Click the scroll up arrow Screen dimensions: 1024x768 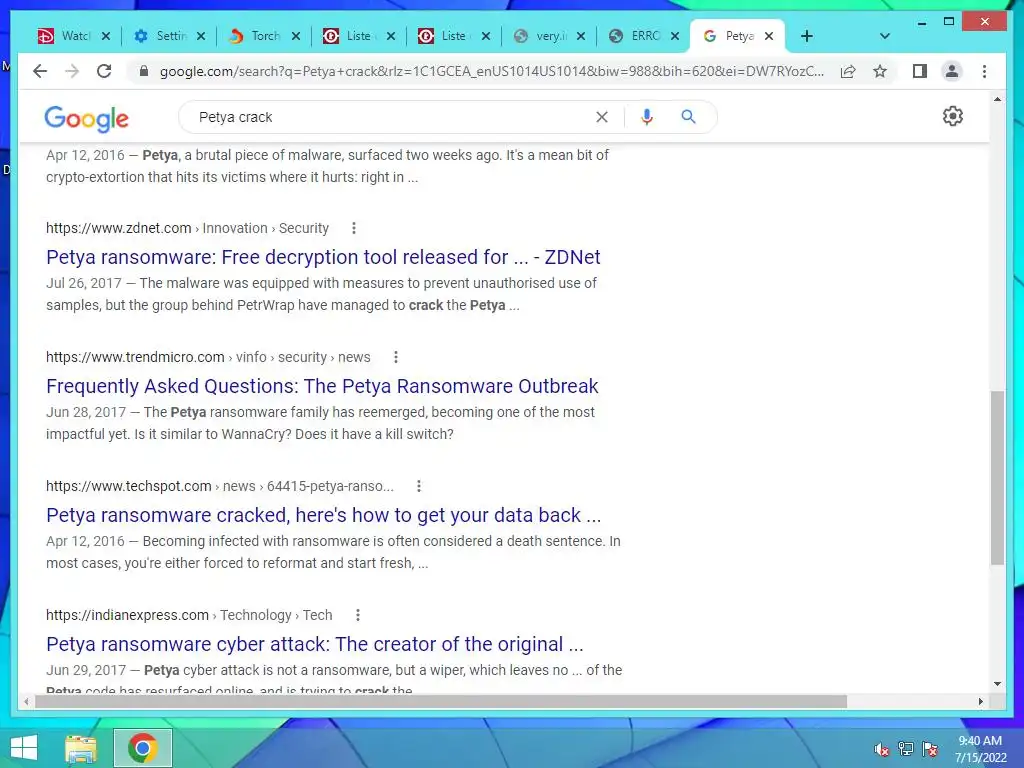997,99
